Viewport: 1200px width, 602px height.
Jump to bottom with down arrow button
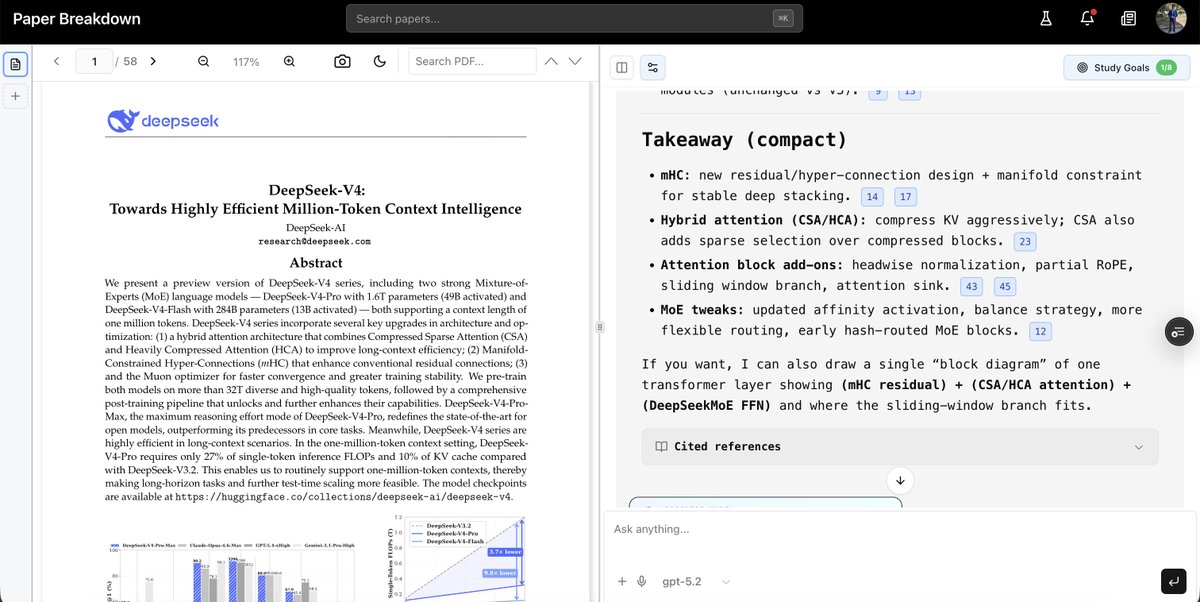point(900,480)
